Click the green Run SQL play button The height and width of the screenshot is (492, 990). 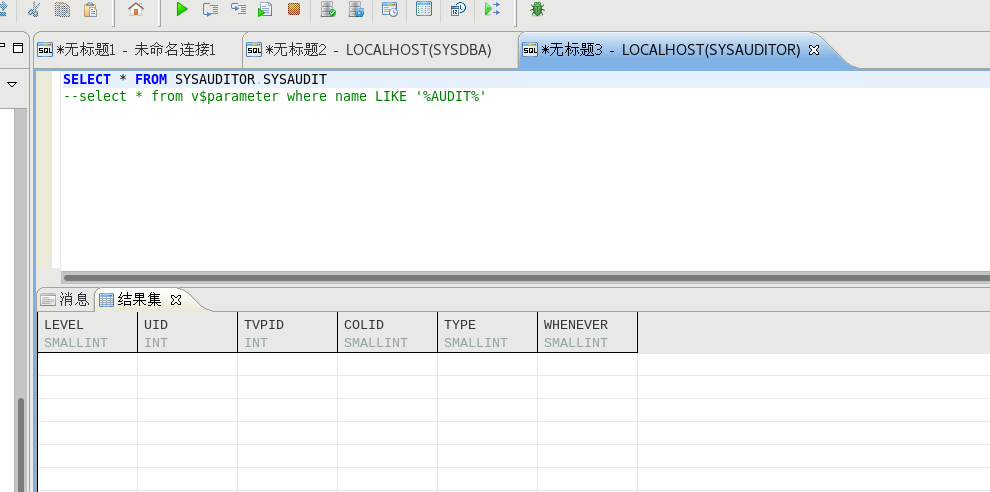tap(182, 10)
